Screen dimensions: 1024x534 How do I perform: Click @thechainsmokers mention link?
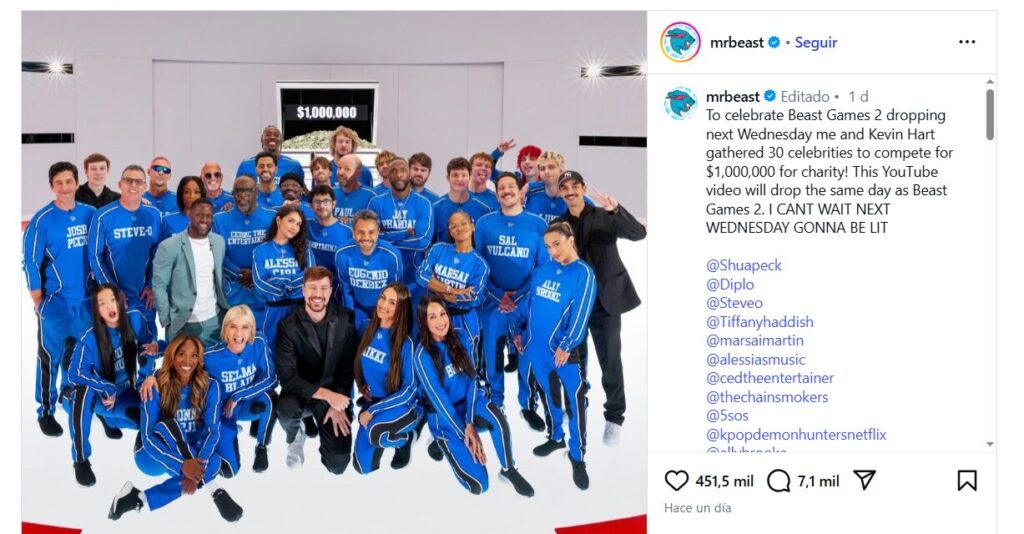tap(767, 397)
